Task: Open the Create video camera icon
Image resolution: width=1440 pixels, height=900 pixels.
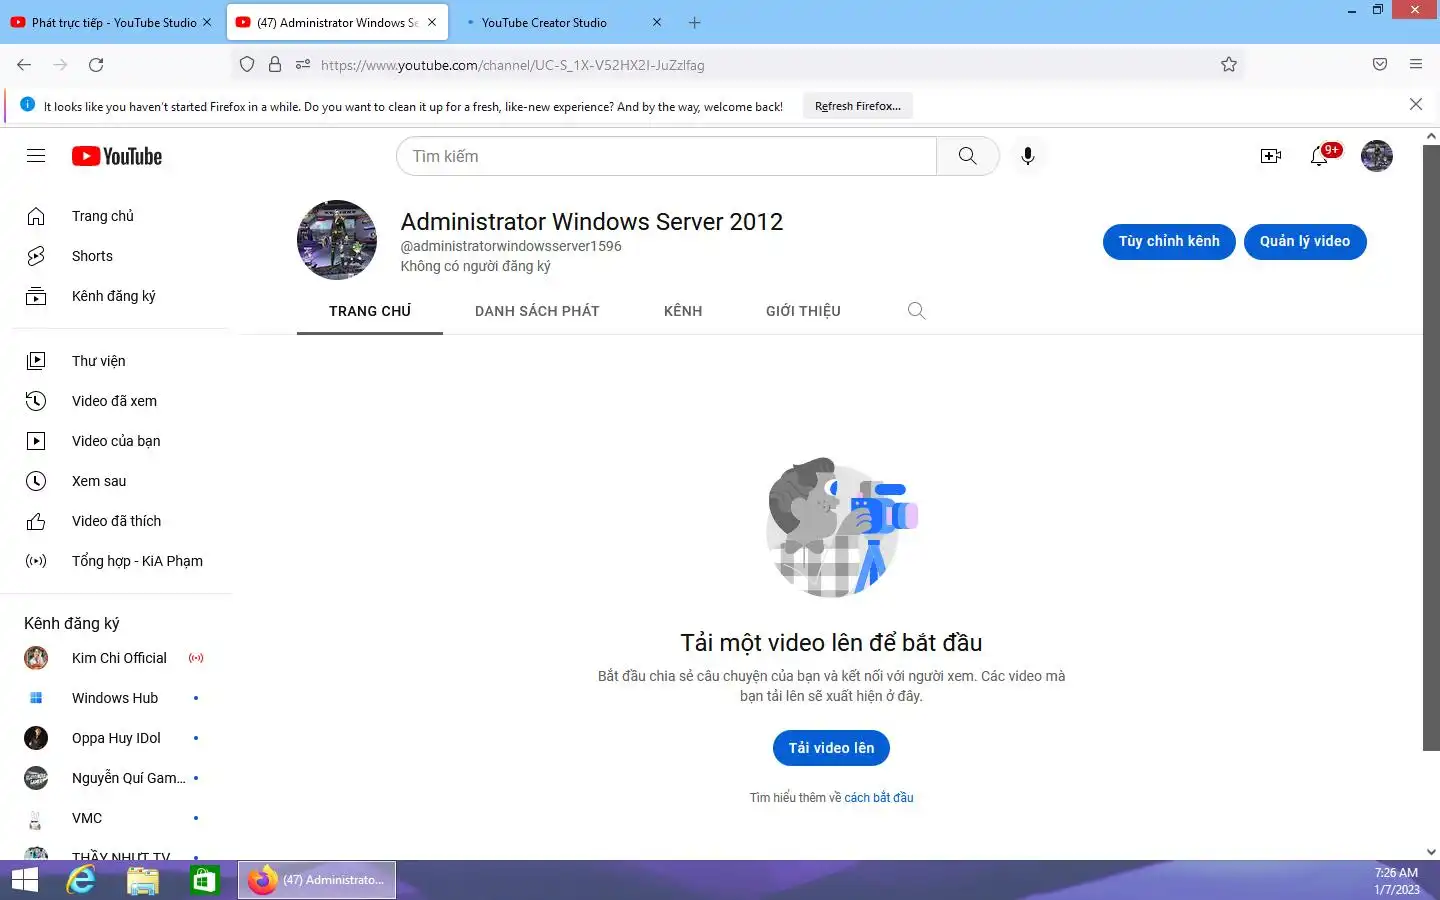Action: [1270, 156]
